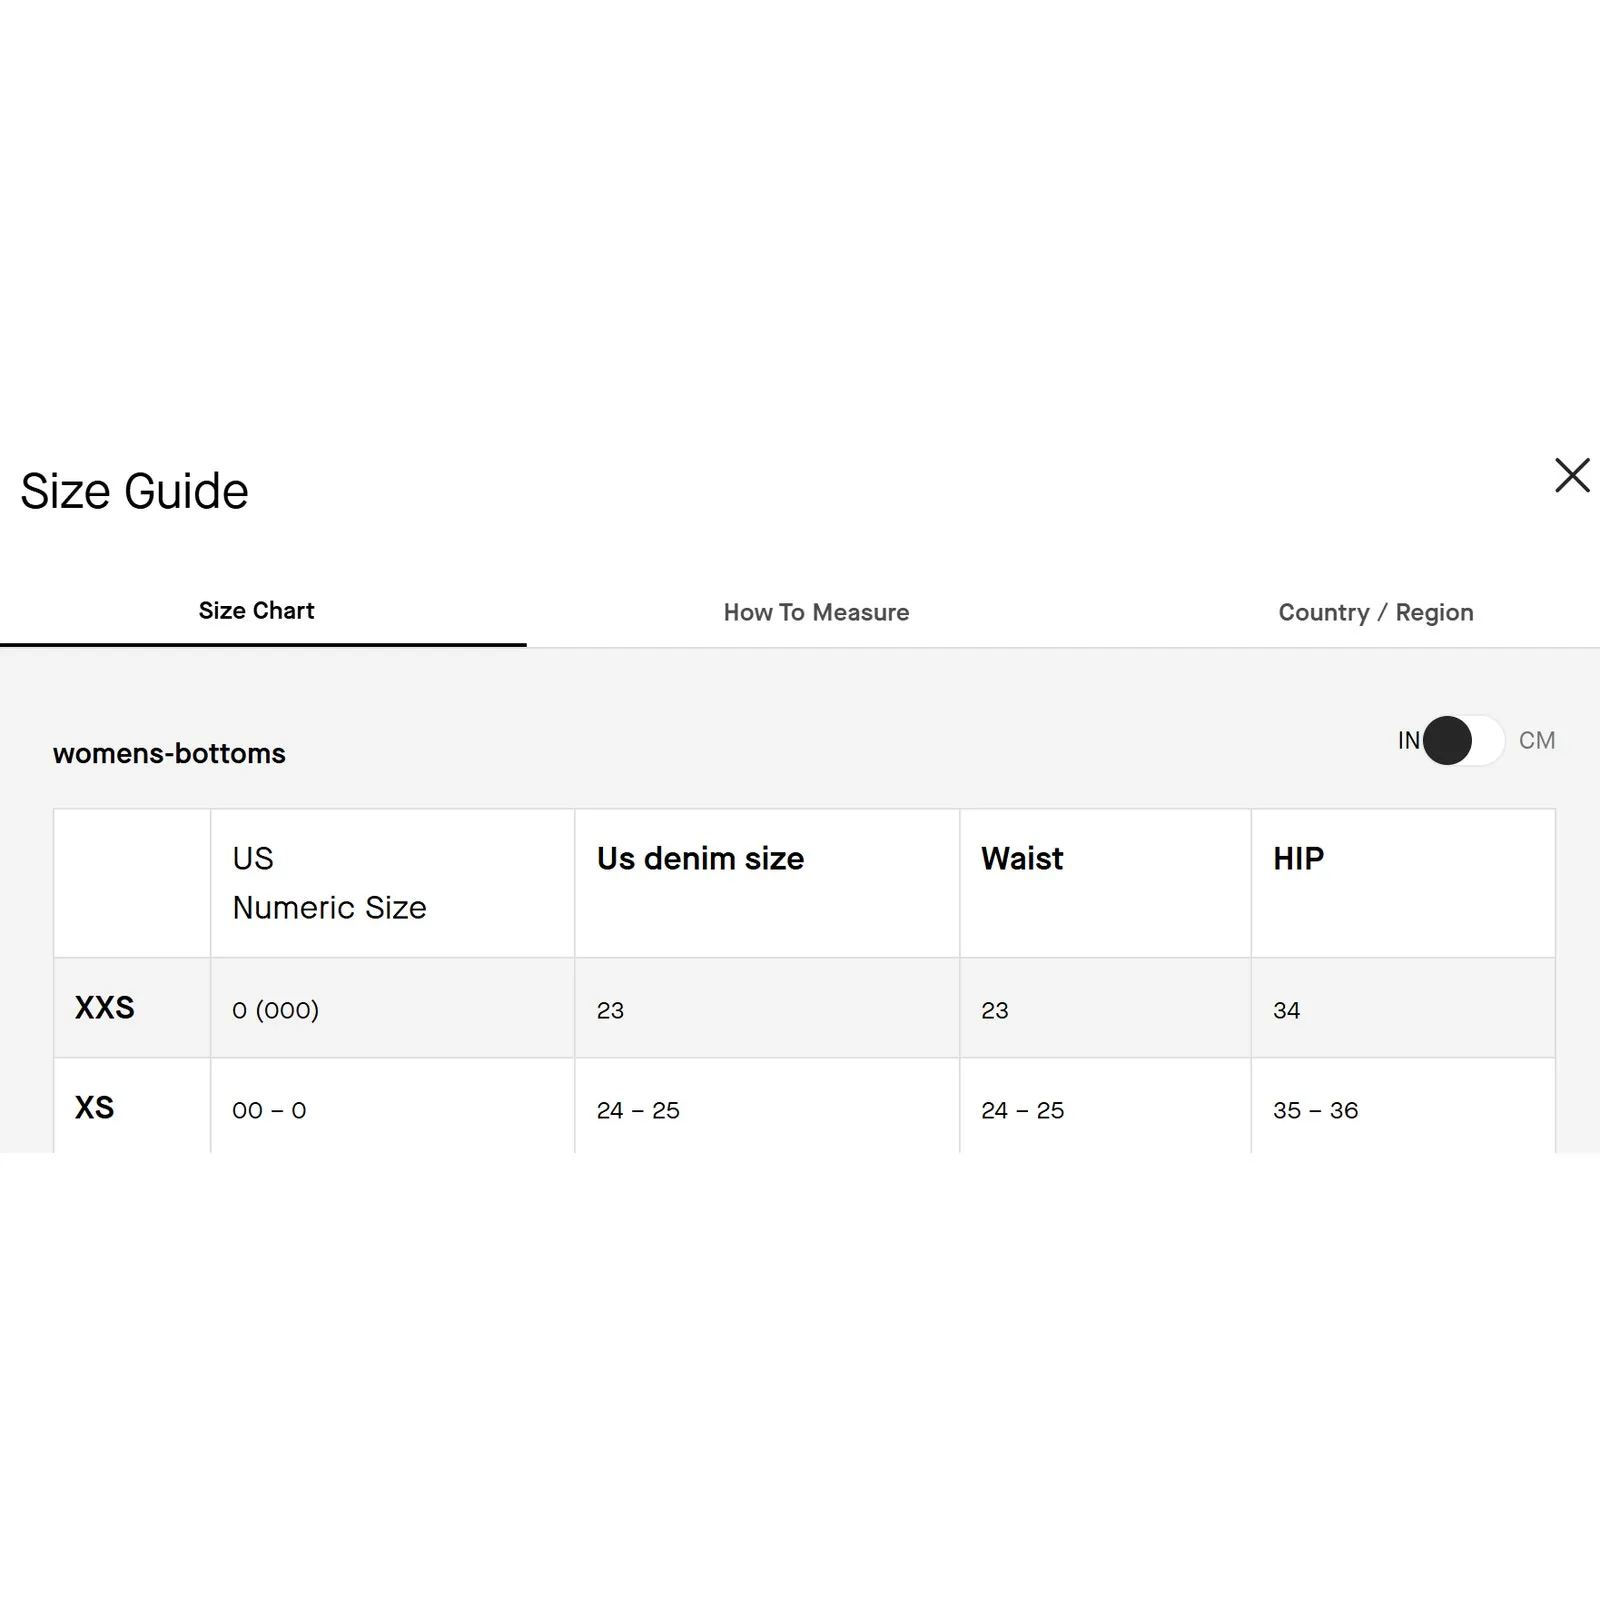Click the XS hip value 35 – 36
The image size is (1600, 1600).
coord(1315,1110)
